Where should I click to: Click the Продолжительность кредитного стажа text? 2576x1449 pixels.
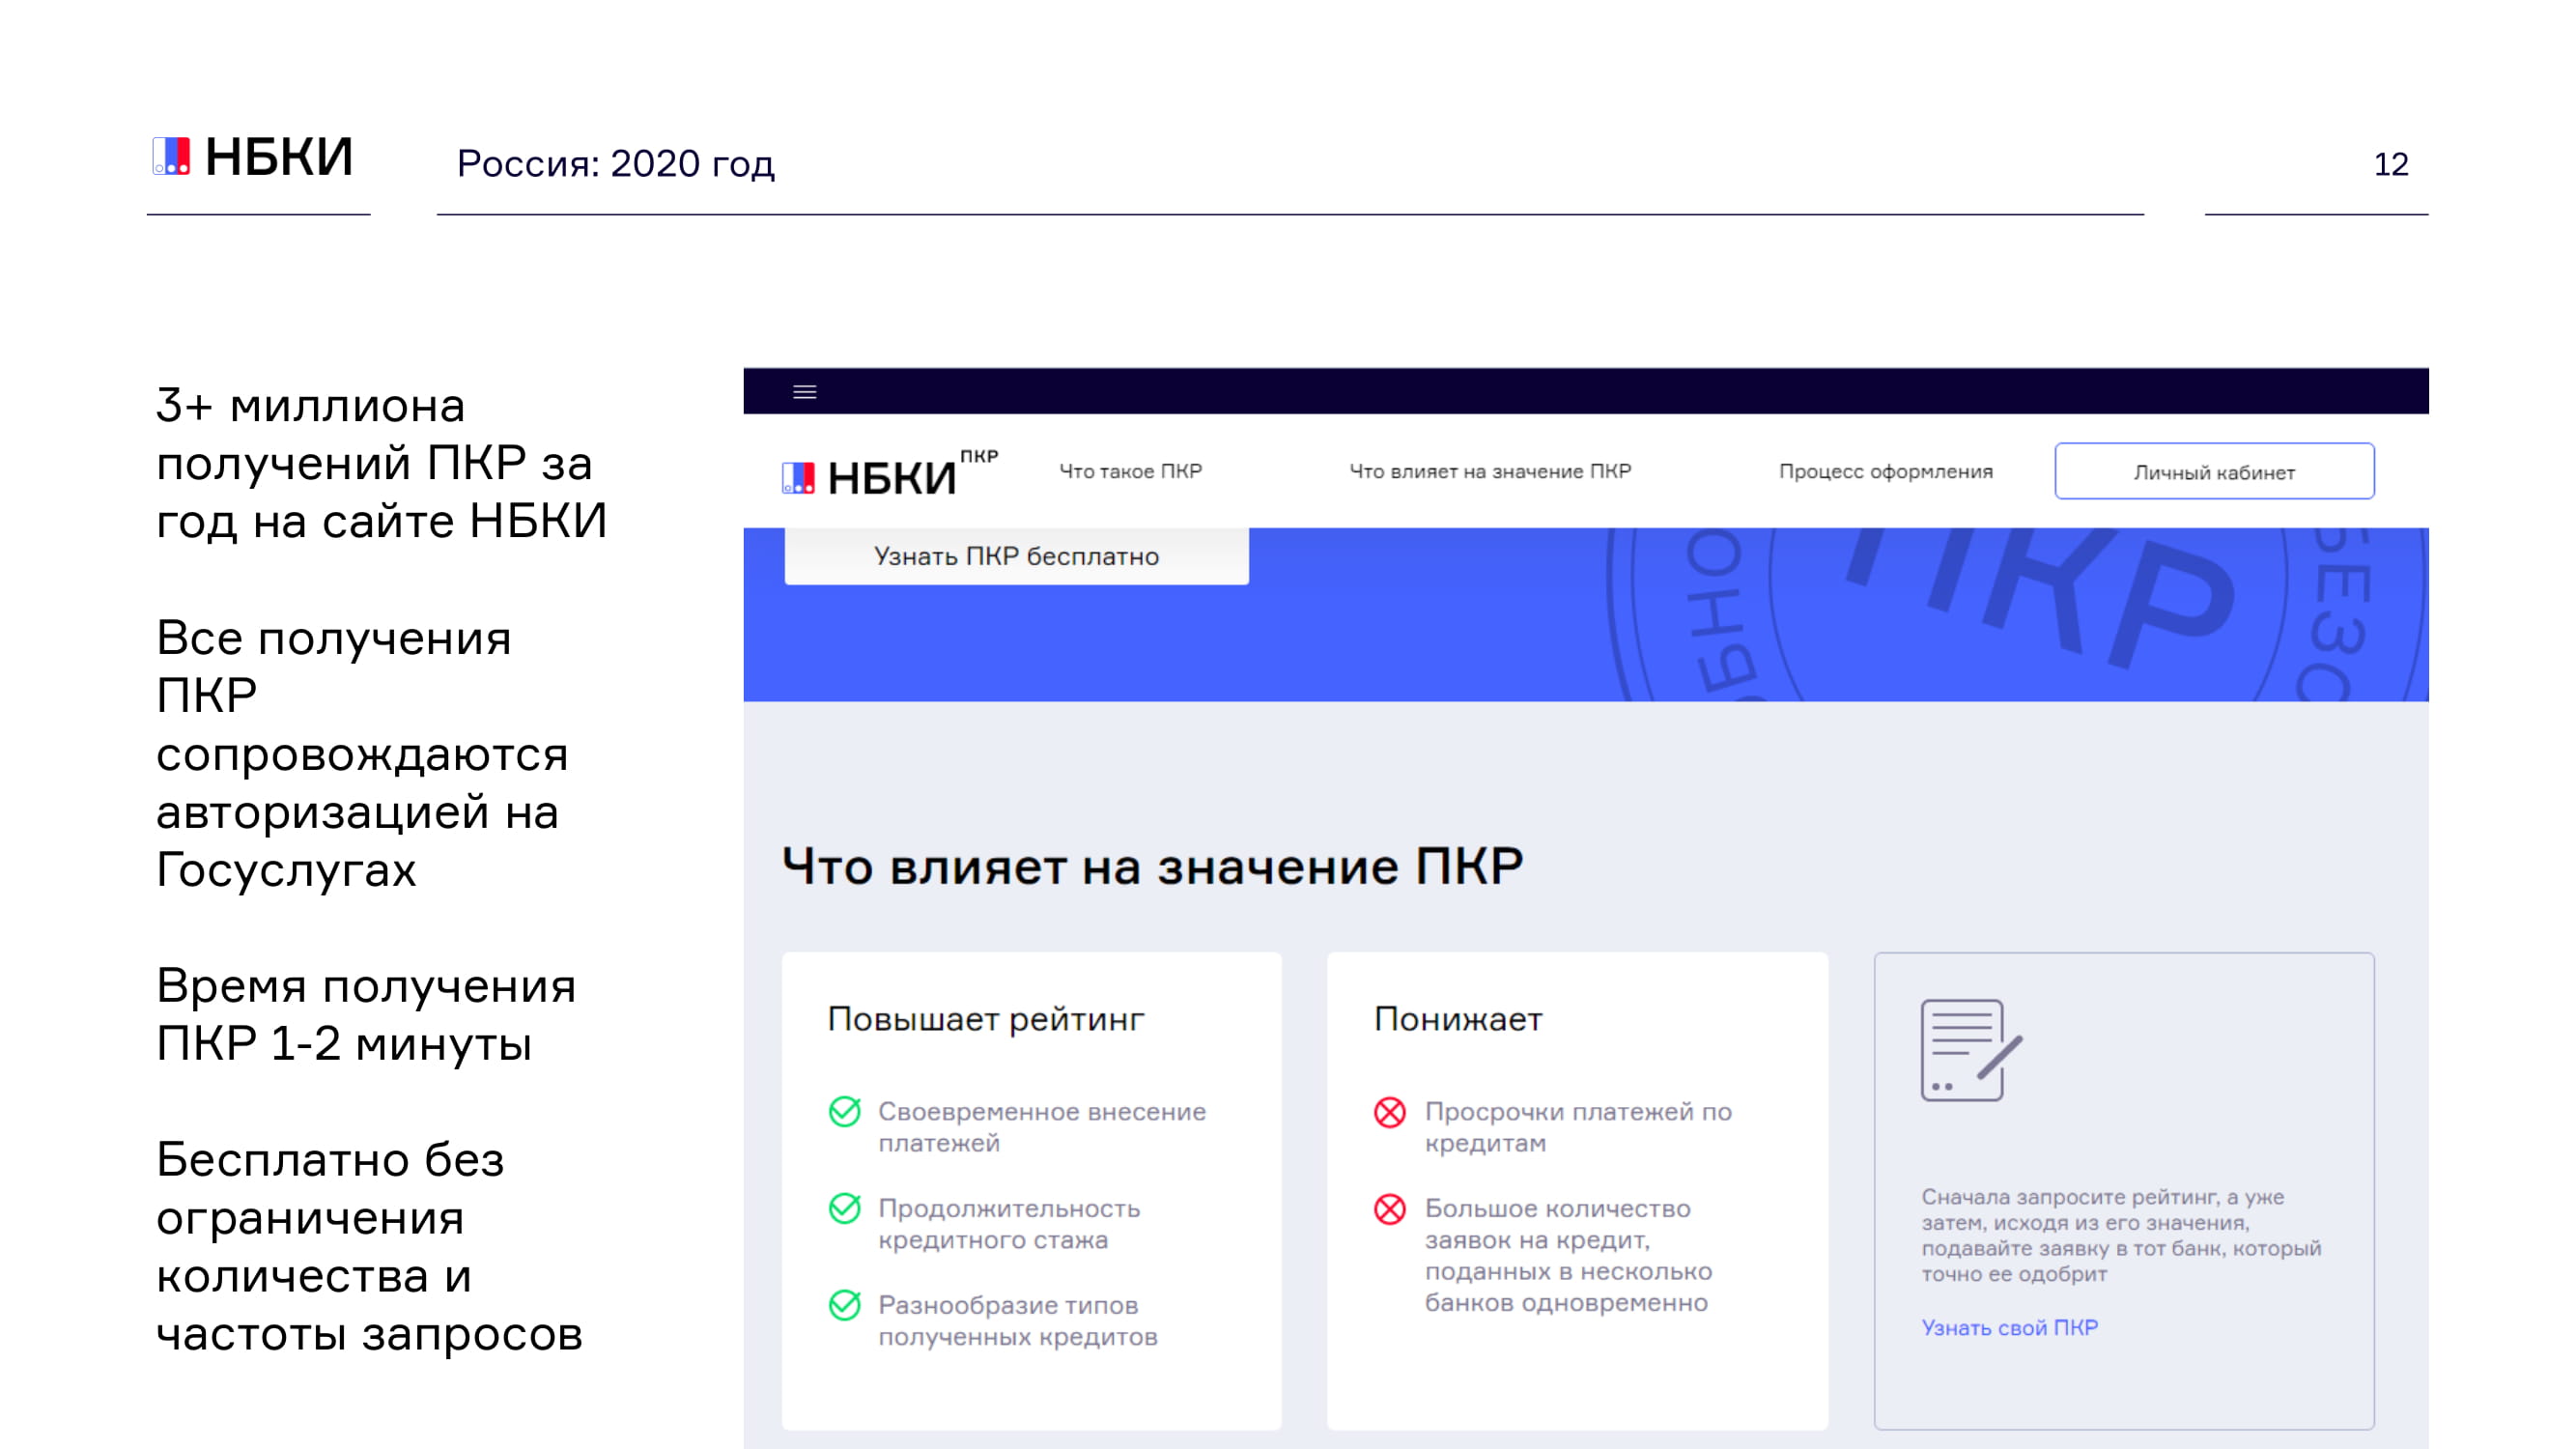1009,1224
